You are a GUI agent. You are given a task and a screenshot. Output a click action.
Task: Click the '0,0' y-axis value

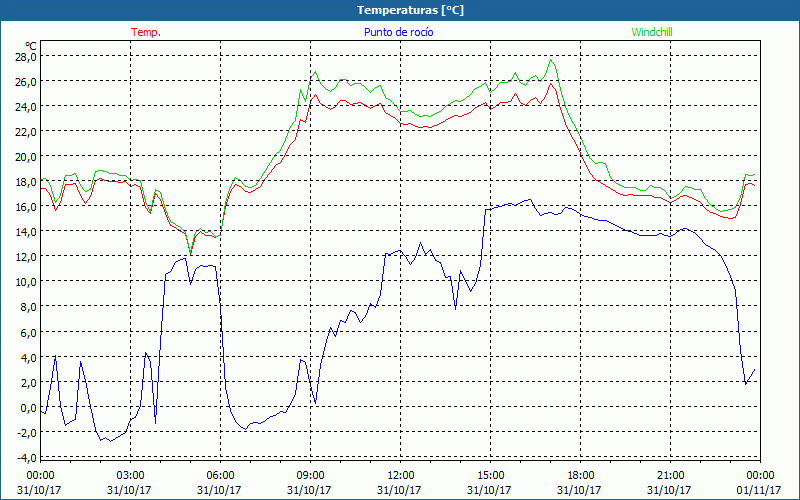click(x=29, y=407)
